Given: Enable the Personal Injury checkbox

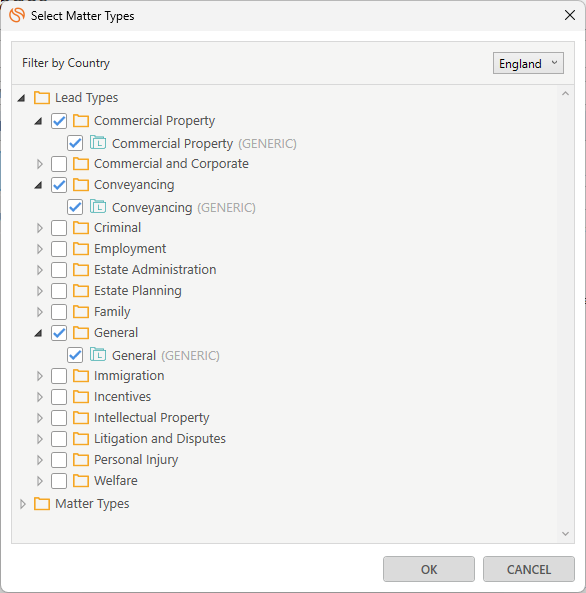Looking at the screenshot, I should pyautogui.click(x=59, y=460).
